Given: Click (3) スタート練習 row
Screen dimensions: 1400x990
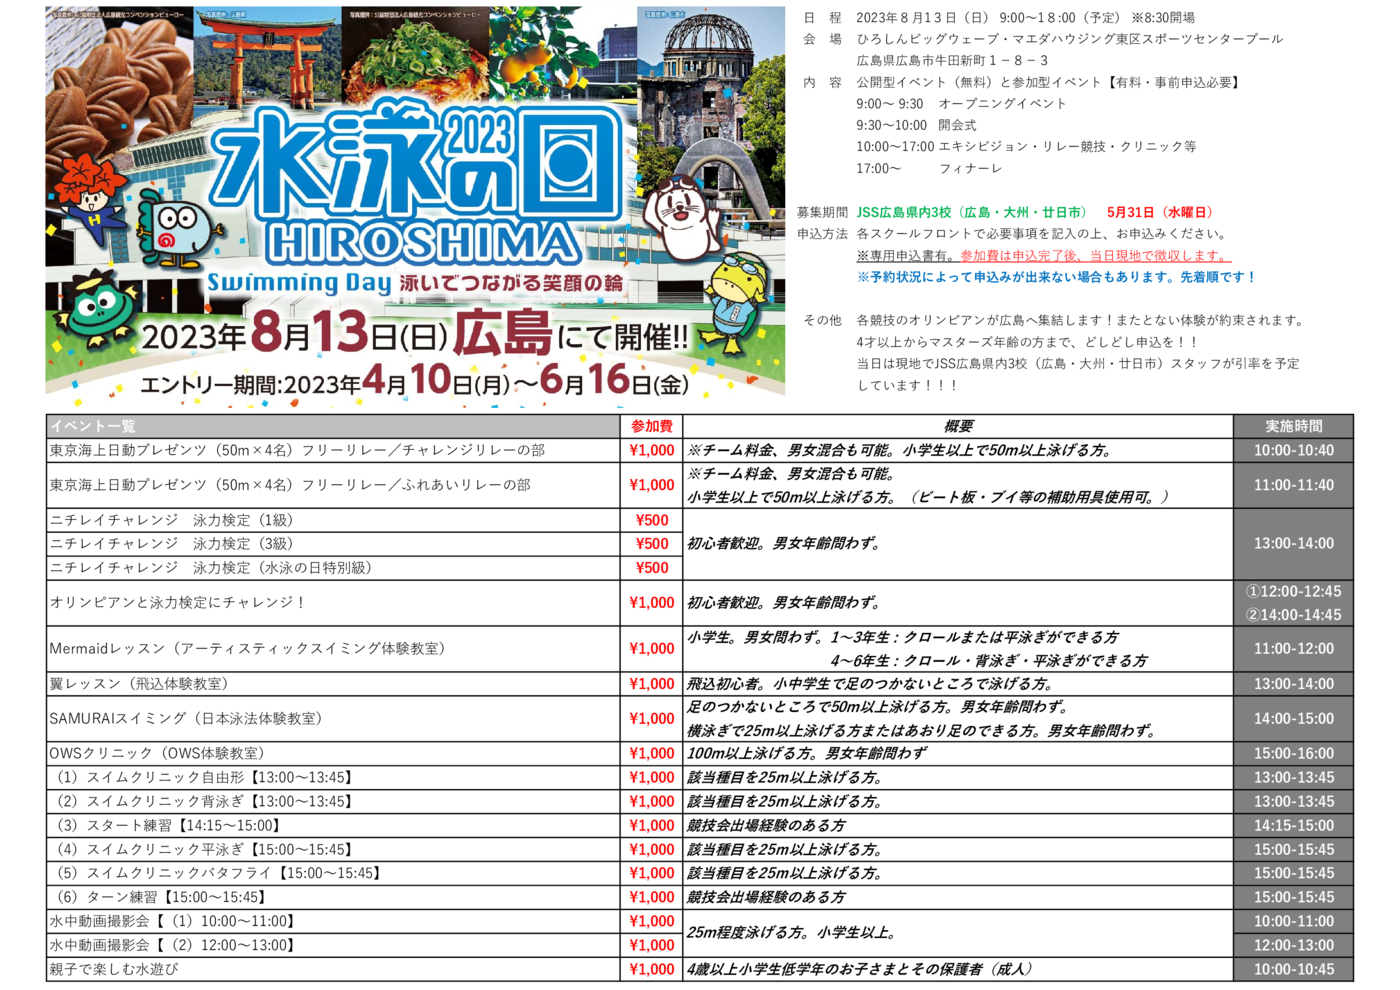Looking at the screenshot, I should point(333,825).
